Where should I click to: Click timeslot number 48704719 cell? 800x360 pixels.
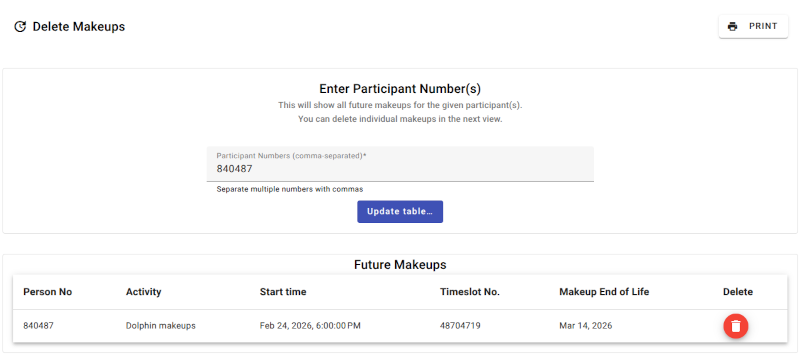[460, 326]
